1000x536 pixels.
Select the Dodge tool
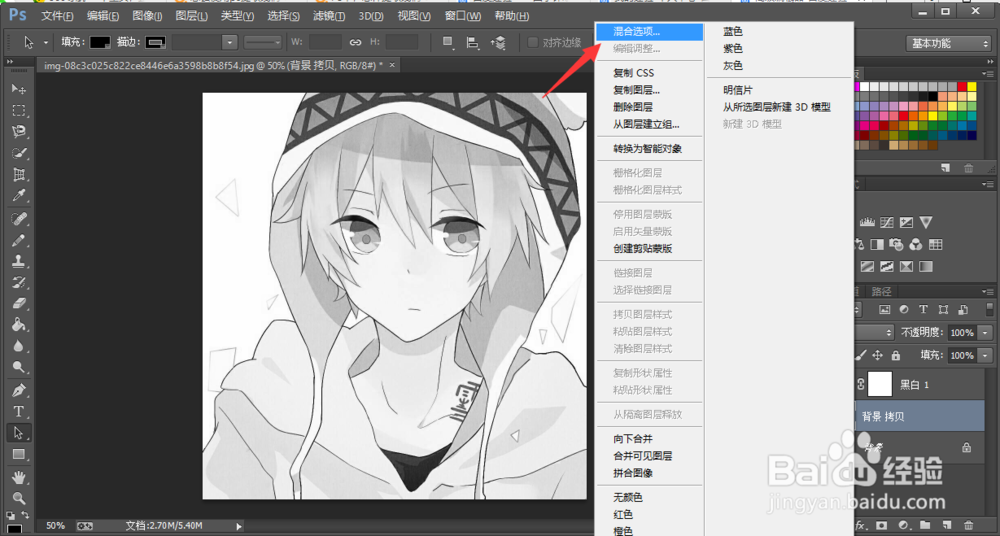coord(18,367)
